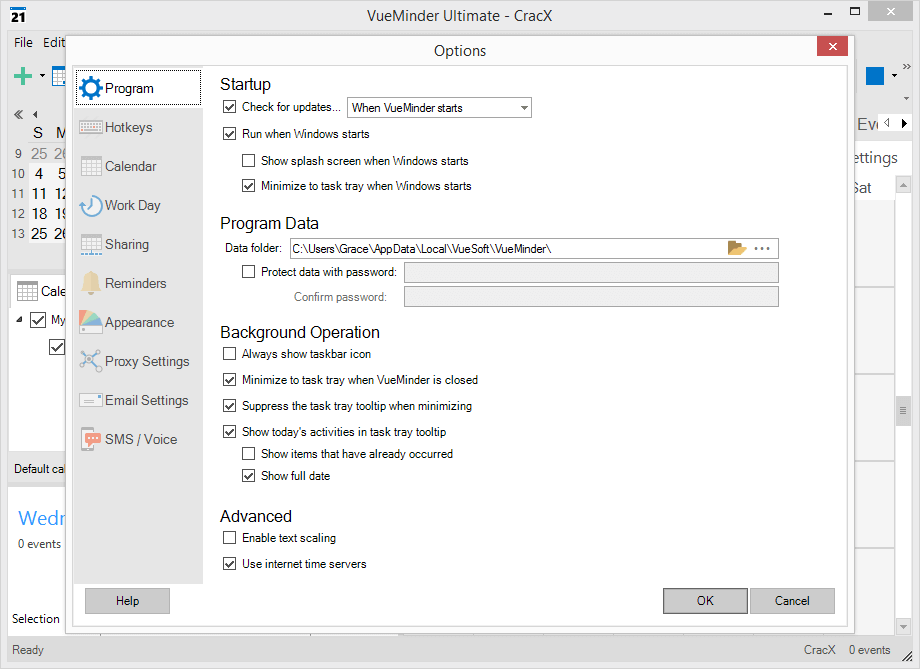Open dropdown arrow next to green plus
920x669 pixels.
(x=42, y=76)
